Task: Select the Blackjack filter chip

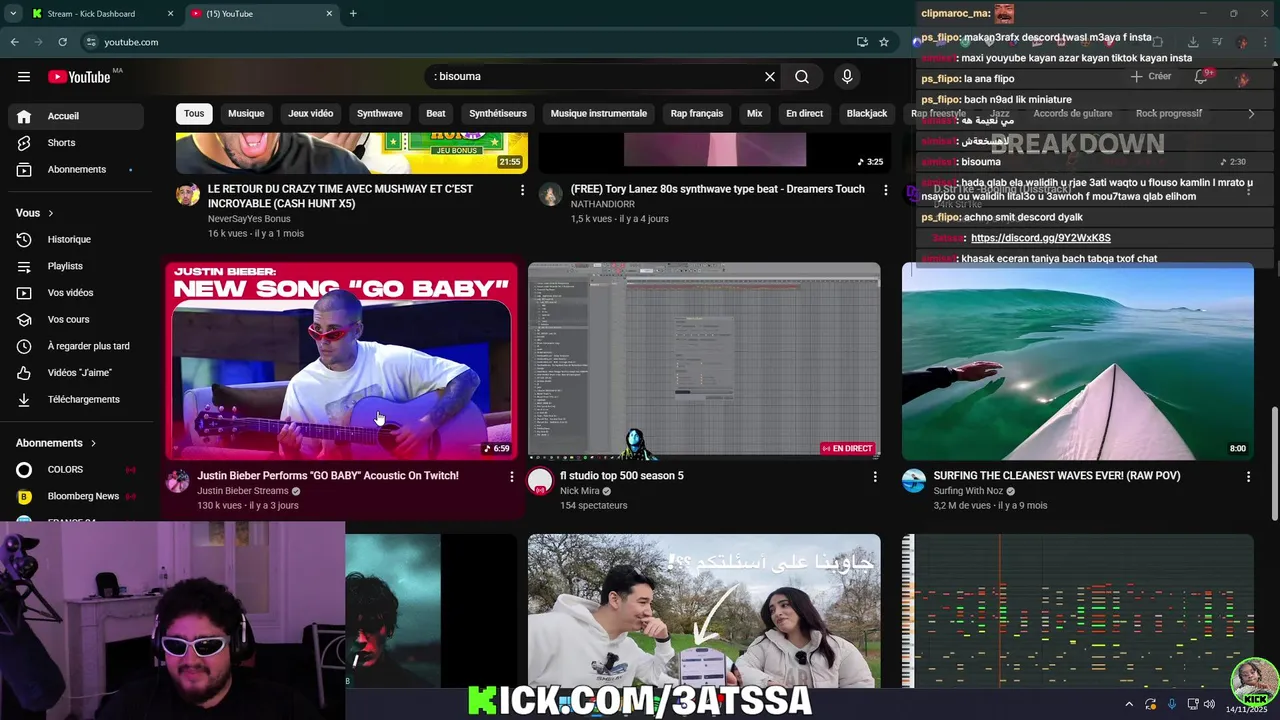Action: pyautogui.click(x=867, y=114)
